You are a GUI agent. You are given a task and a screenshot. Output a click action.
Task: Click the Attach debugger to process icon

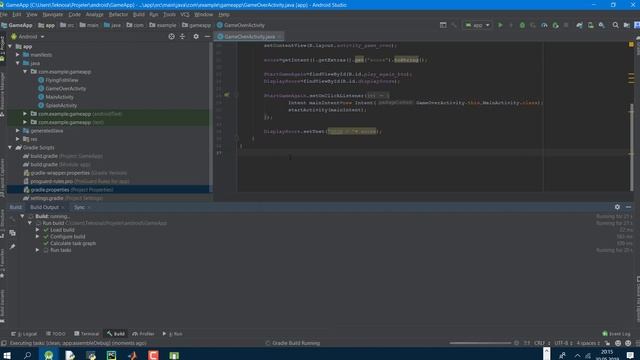(555, 25)
